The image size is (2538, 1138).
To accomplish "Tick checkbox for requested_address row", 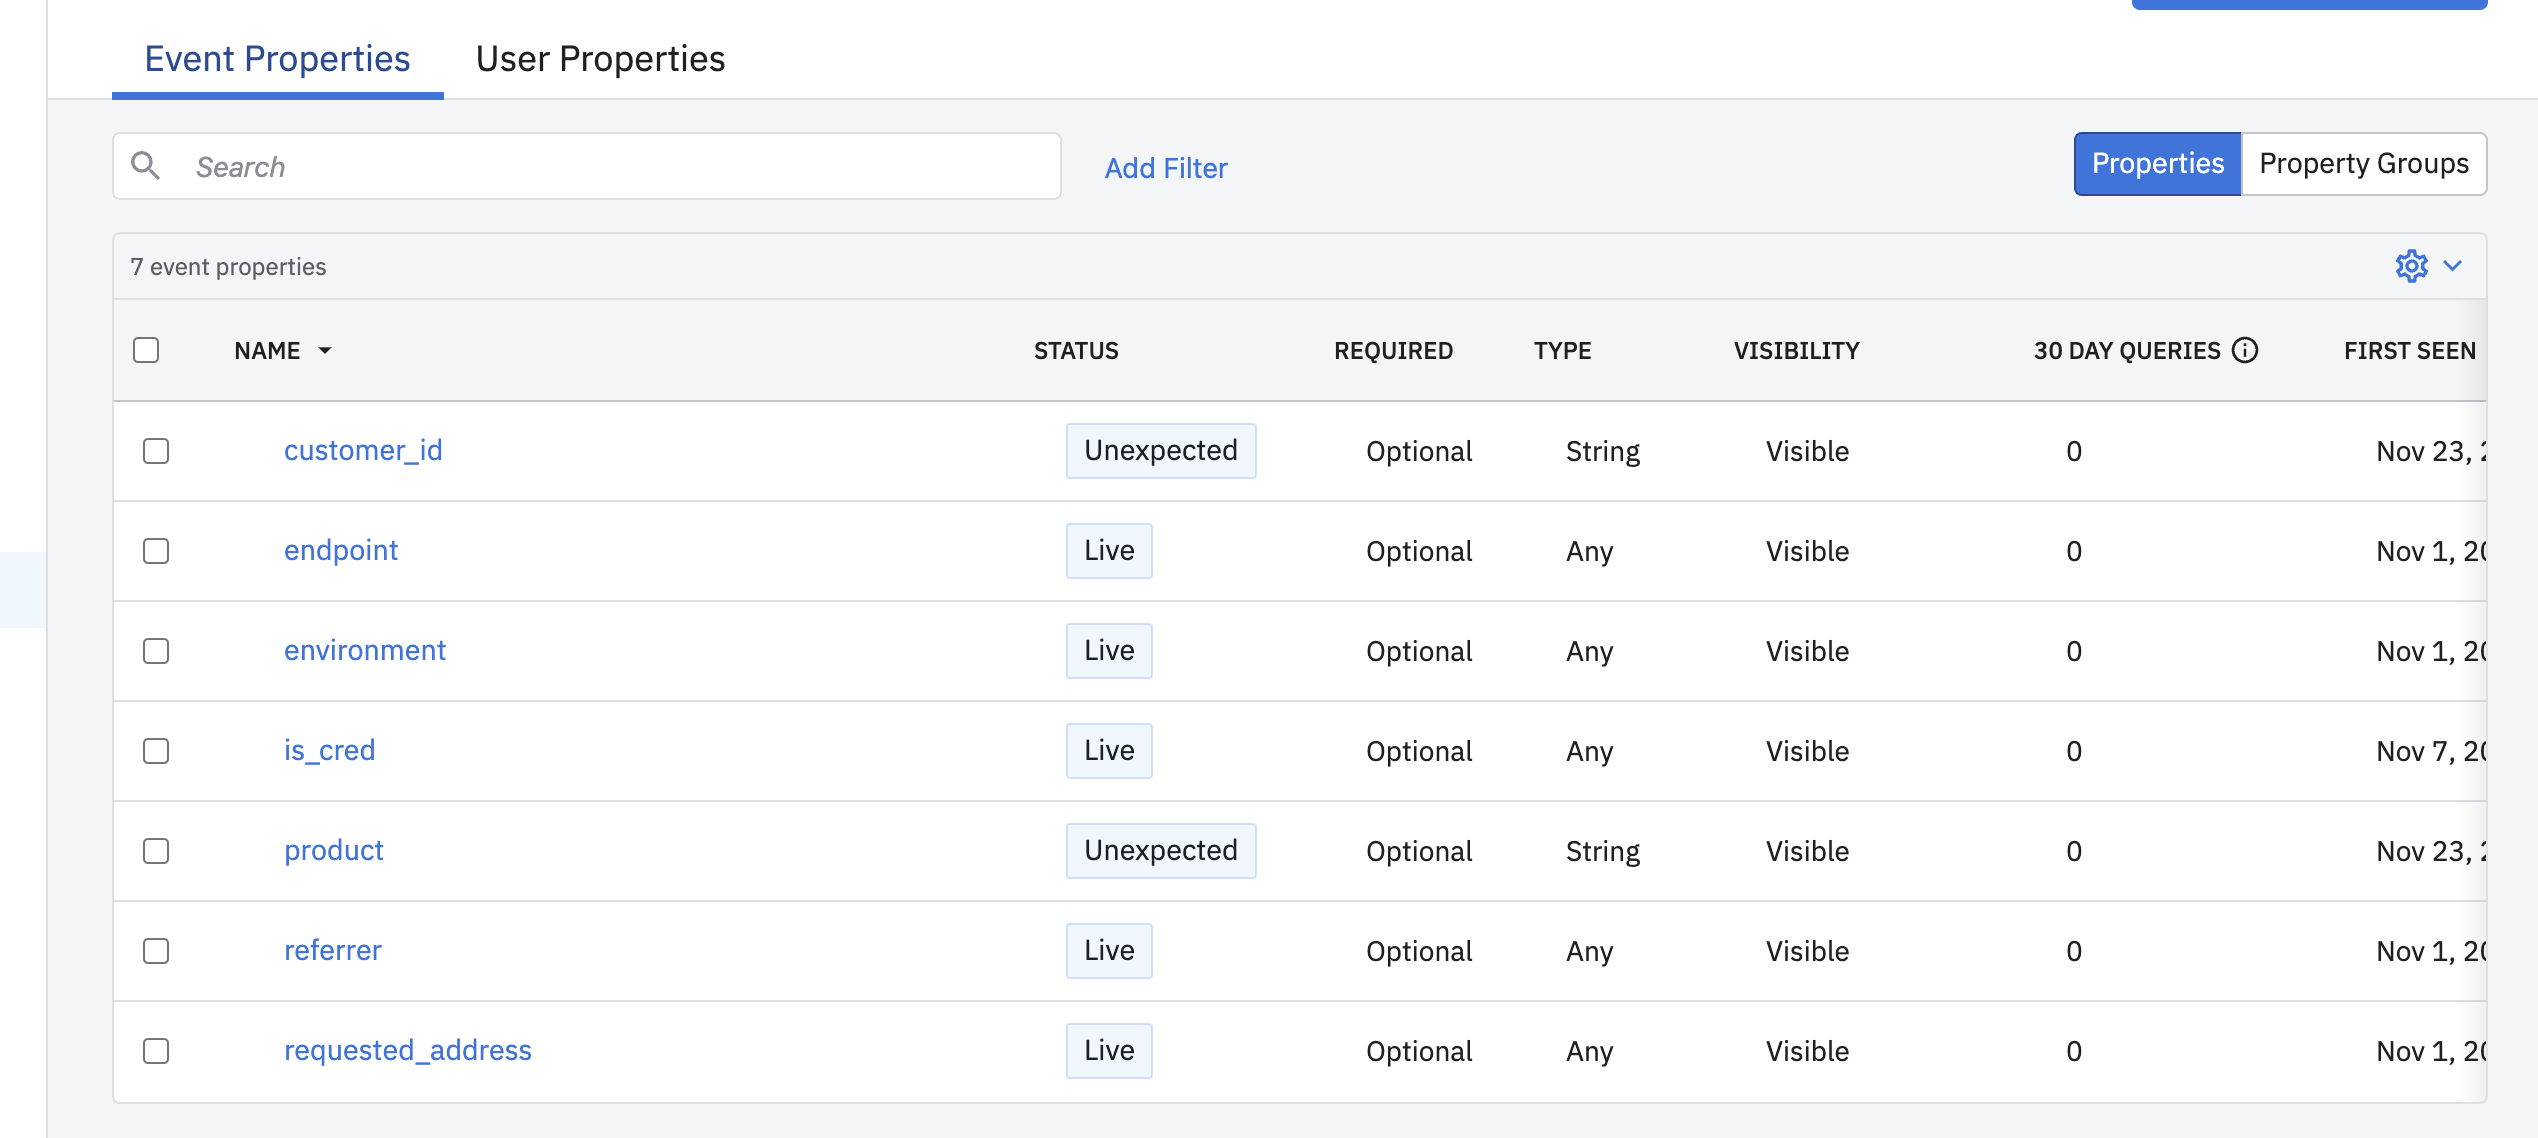I will pos(156,1051).
